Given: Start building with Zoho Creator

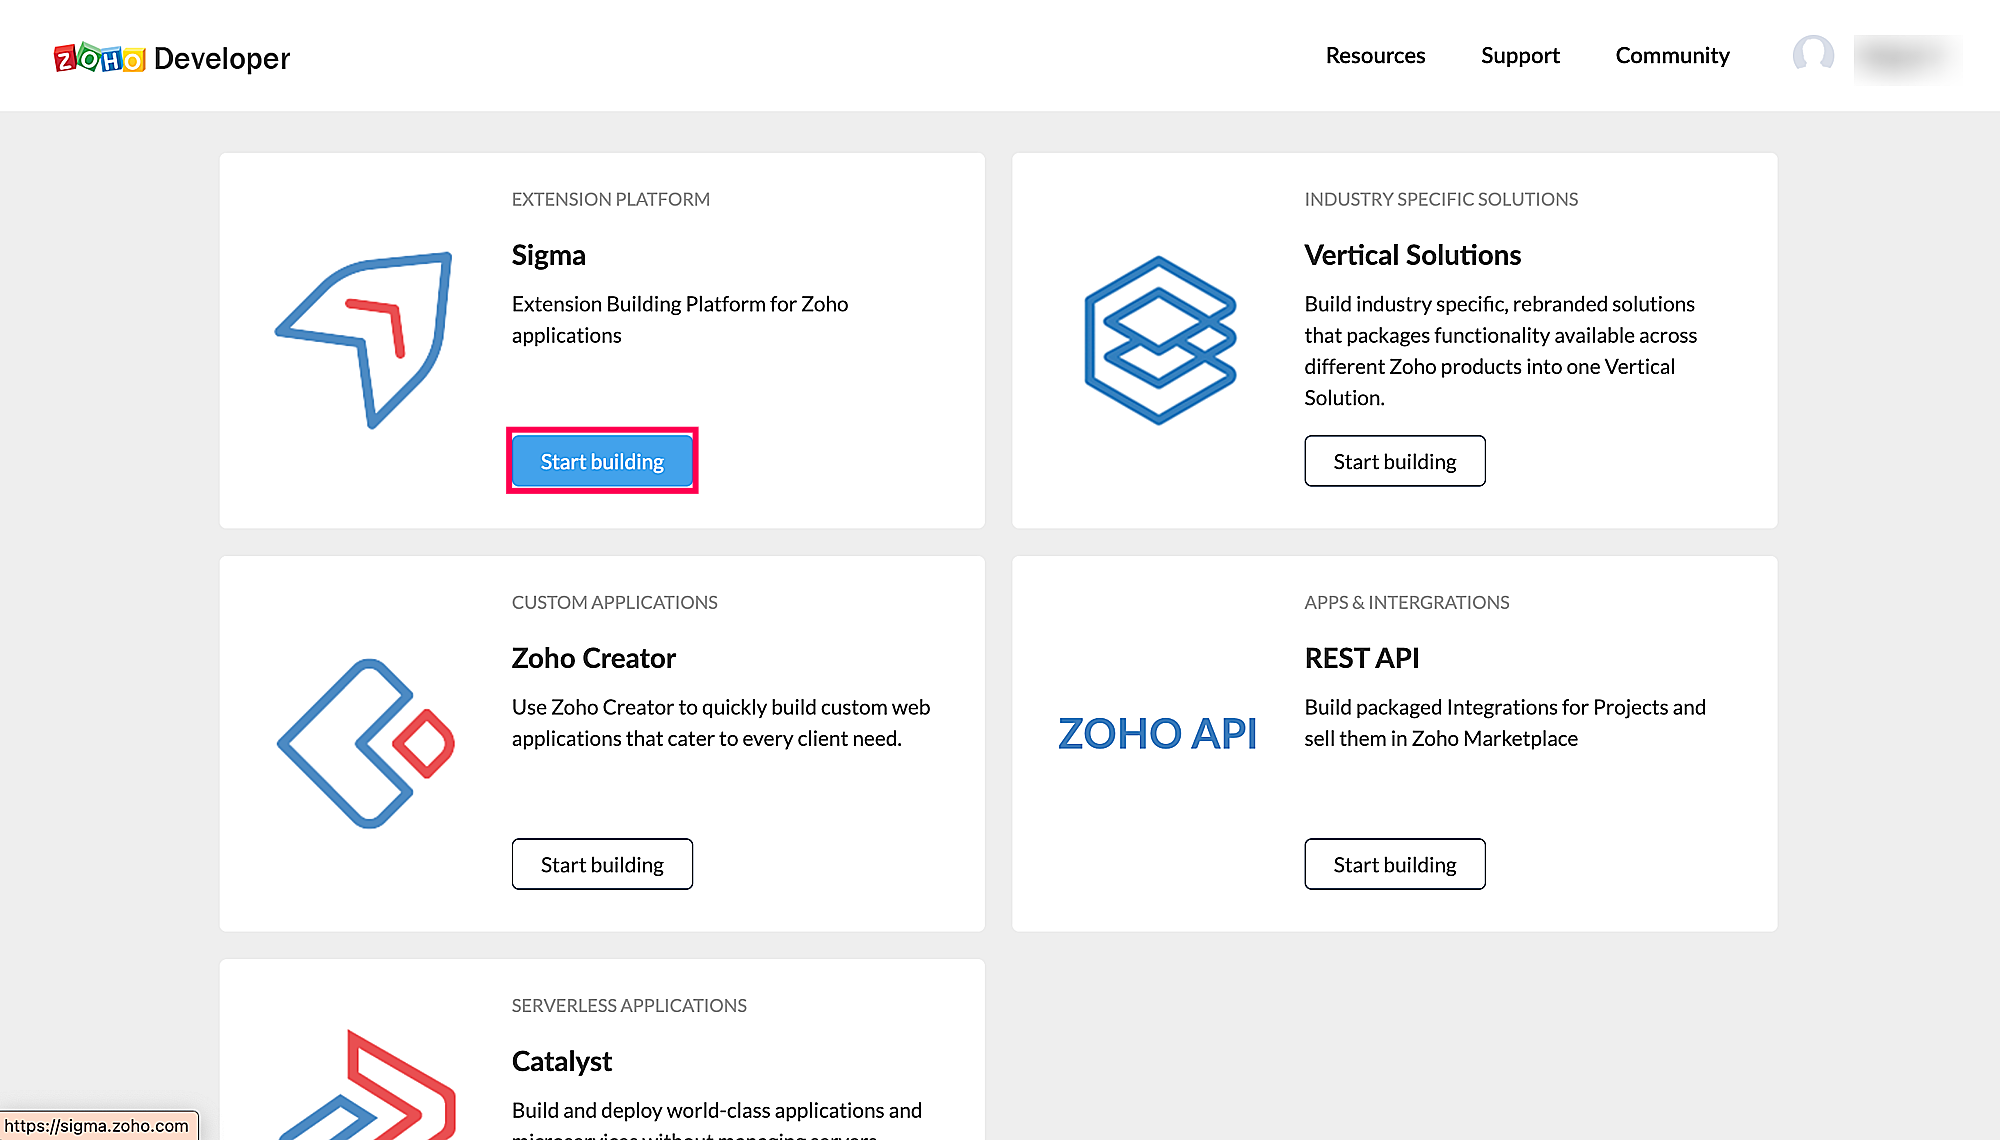Looking at the screenshot, I should 602,864.
